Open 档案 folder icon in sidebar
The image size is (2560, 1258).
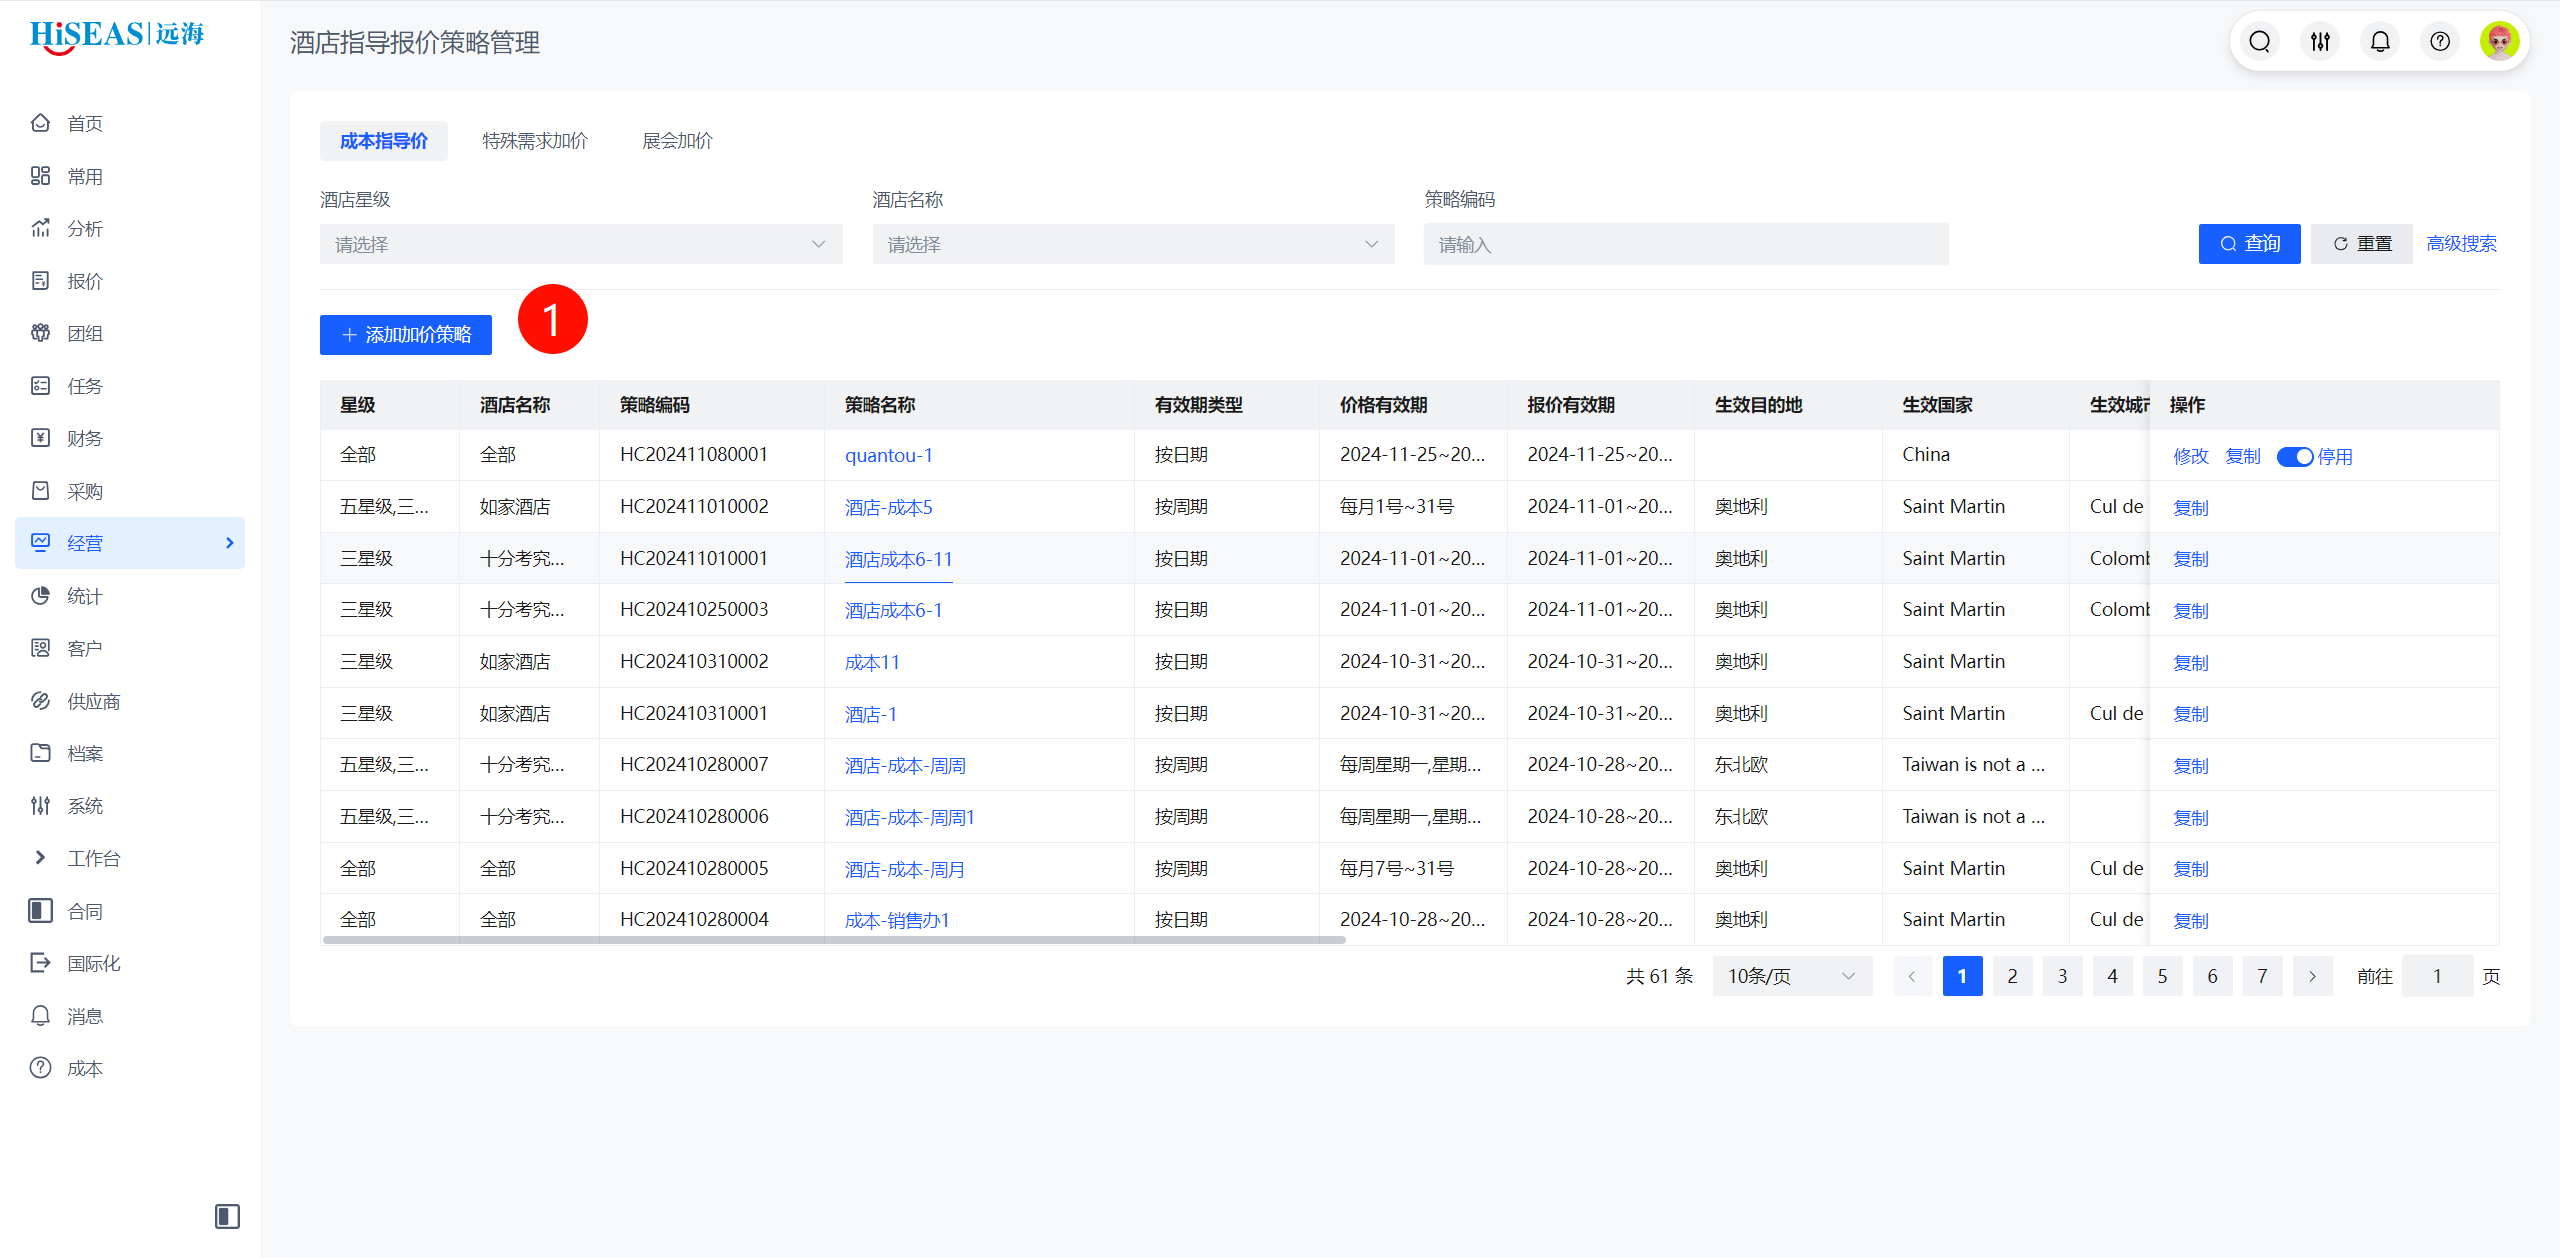pos(40,753)
